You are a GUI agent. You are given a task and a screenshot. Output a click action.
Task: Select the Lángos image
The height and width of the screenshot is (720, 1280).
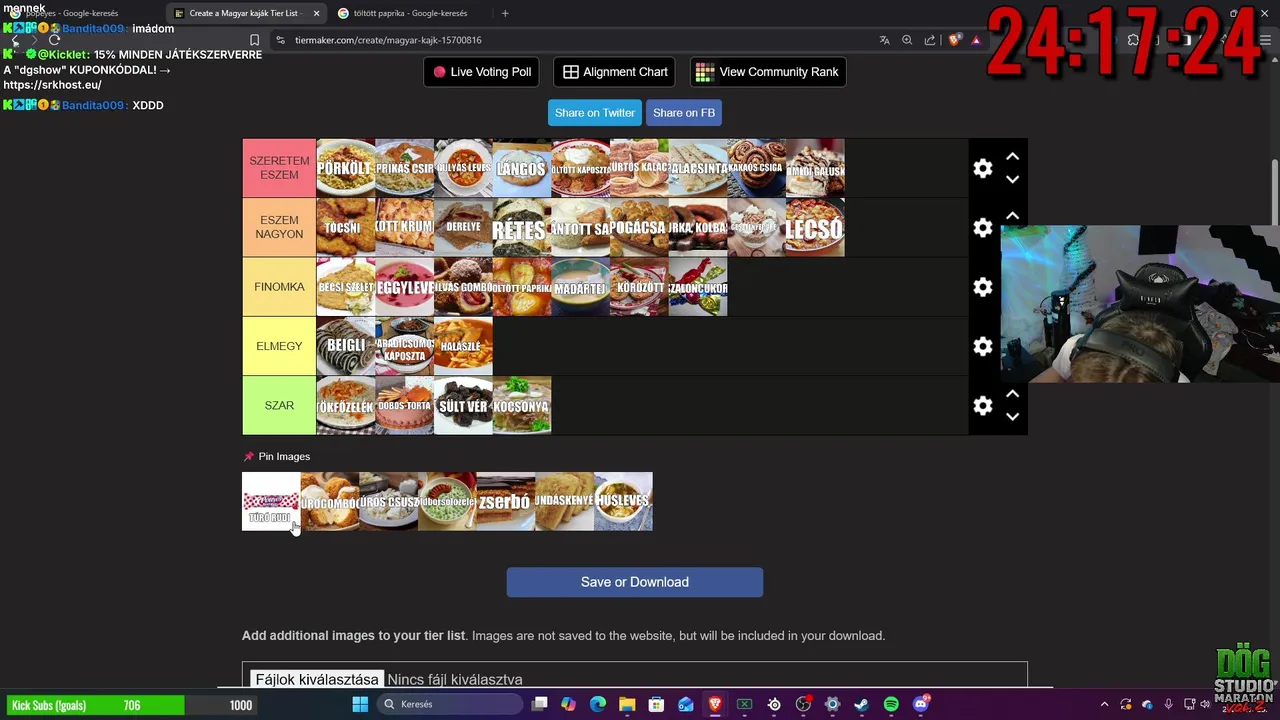coord(522,168)
